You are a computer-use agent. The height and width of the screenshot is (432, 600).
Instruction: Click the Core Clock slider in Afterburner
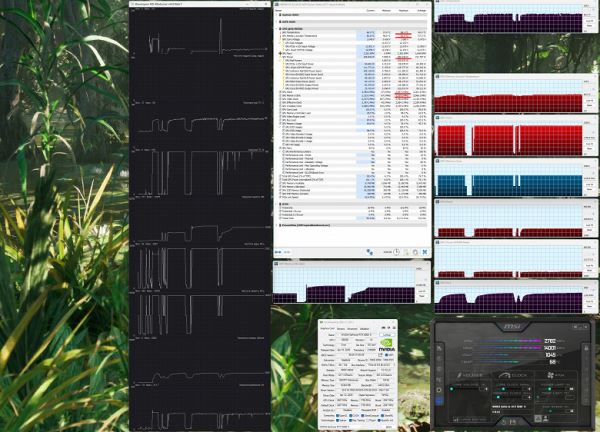point(509,389)
